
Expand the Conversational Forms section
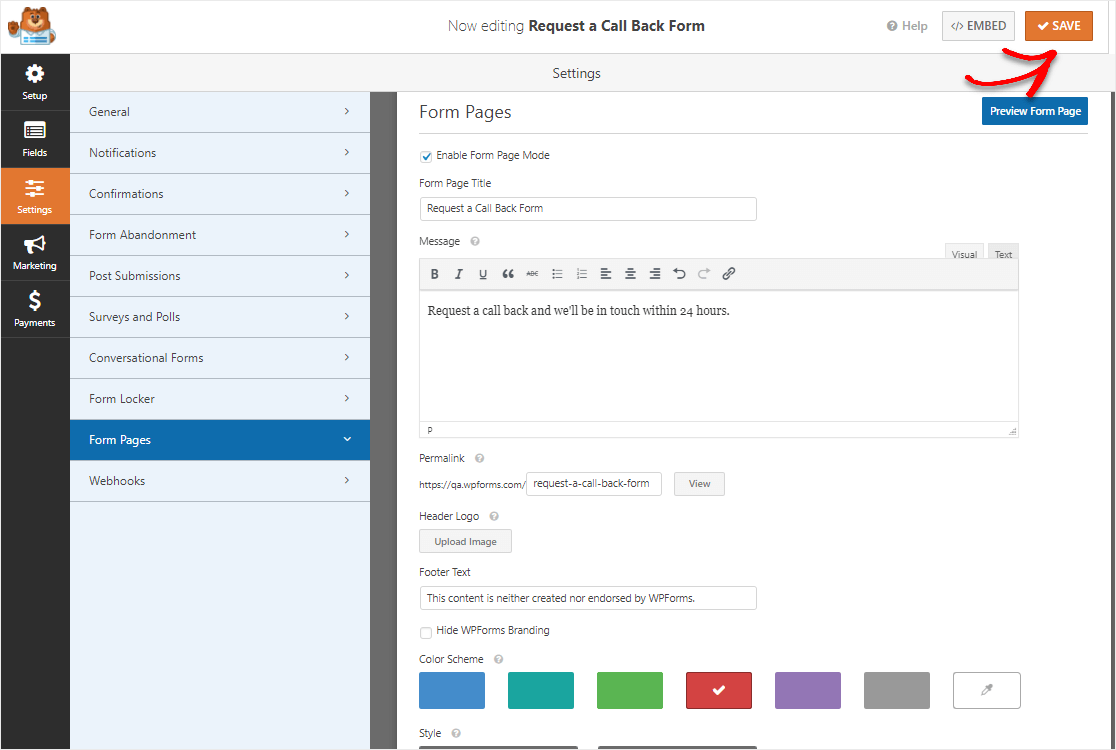pos(220,358)
